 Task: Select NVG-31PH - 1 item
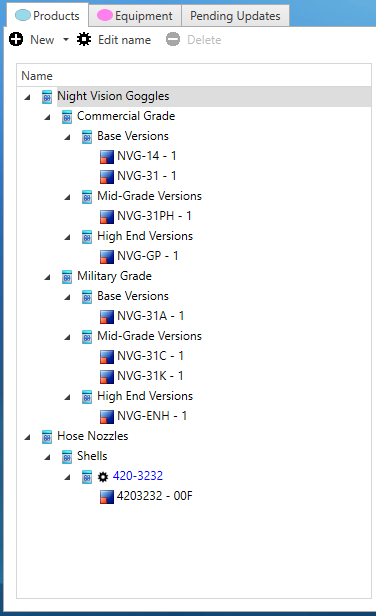pos(154,216)
